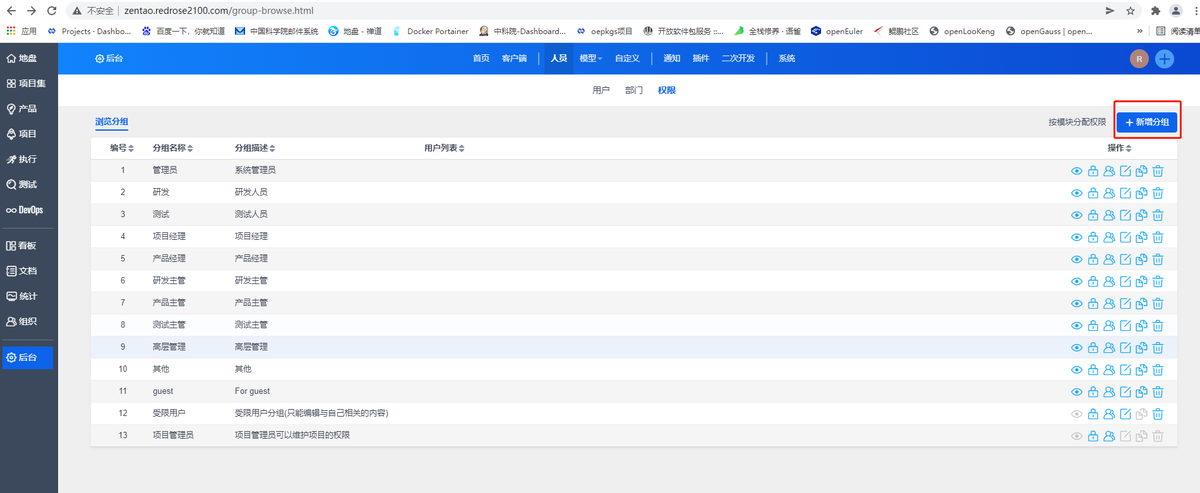Open 首页 in the top navigation
This screenshot has width=1200, height=493.
point(481,59)
